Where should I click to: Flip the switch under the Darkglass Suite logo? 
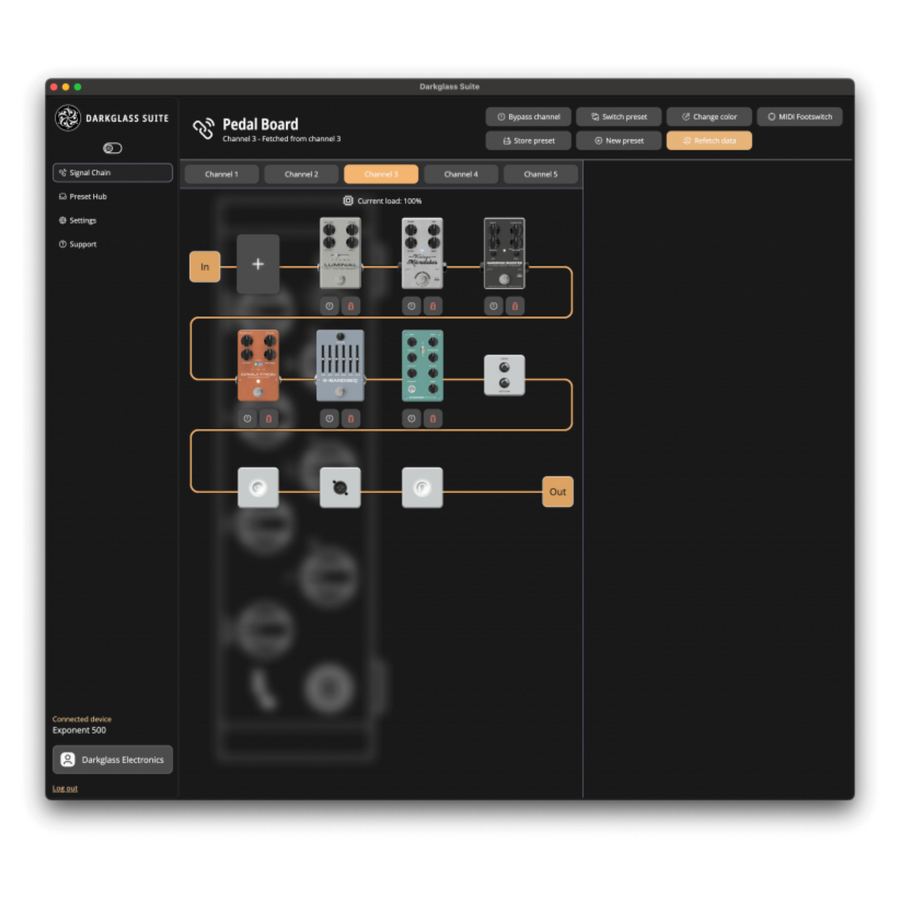coord(112,148)
